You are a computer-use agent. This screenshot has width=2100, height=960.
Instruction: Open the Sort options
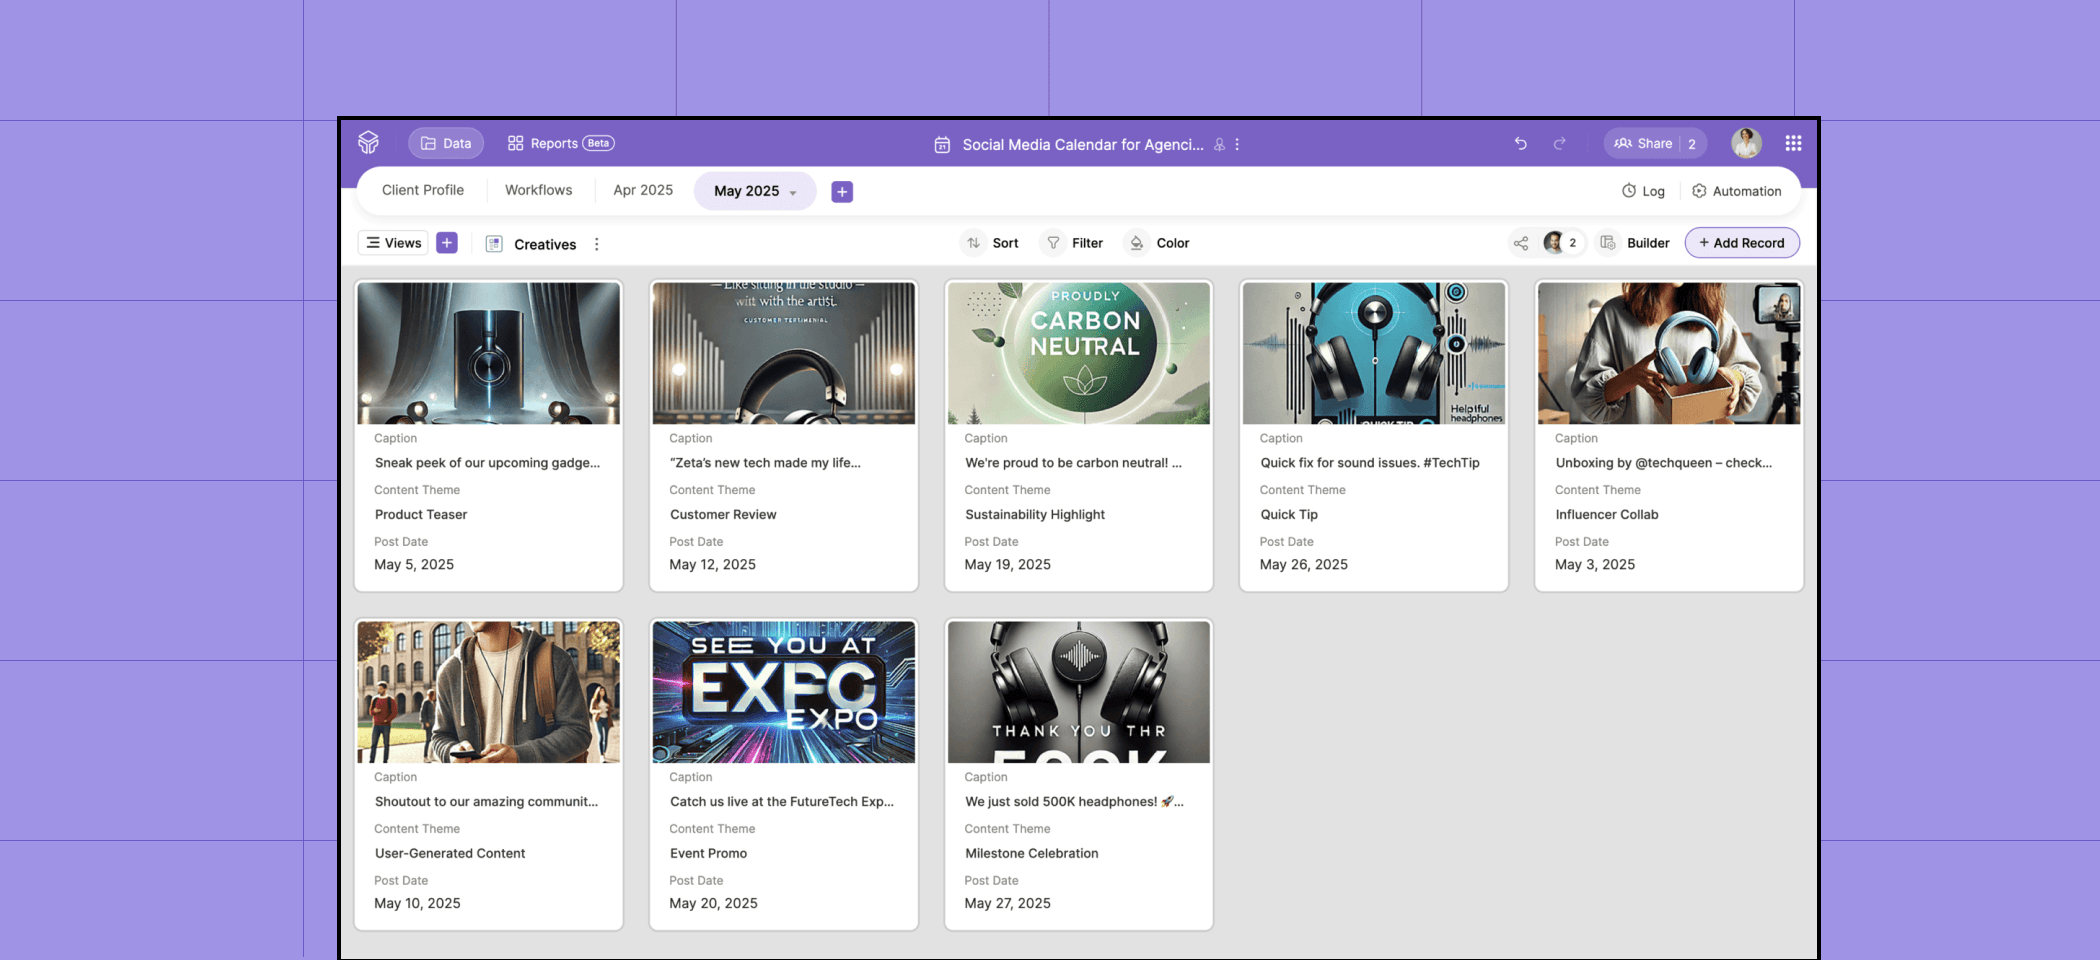pos(992,243)
